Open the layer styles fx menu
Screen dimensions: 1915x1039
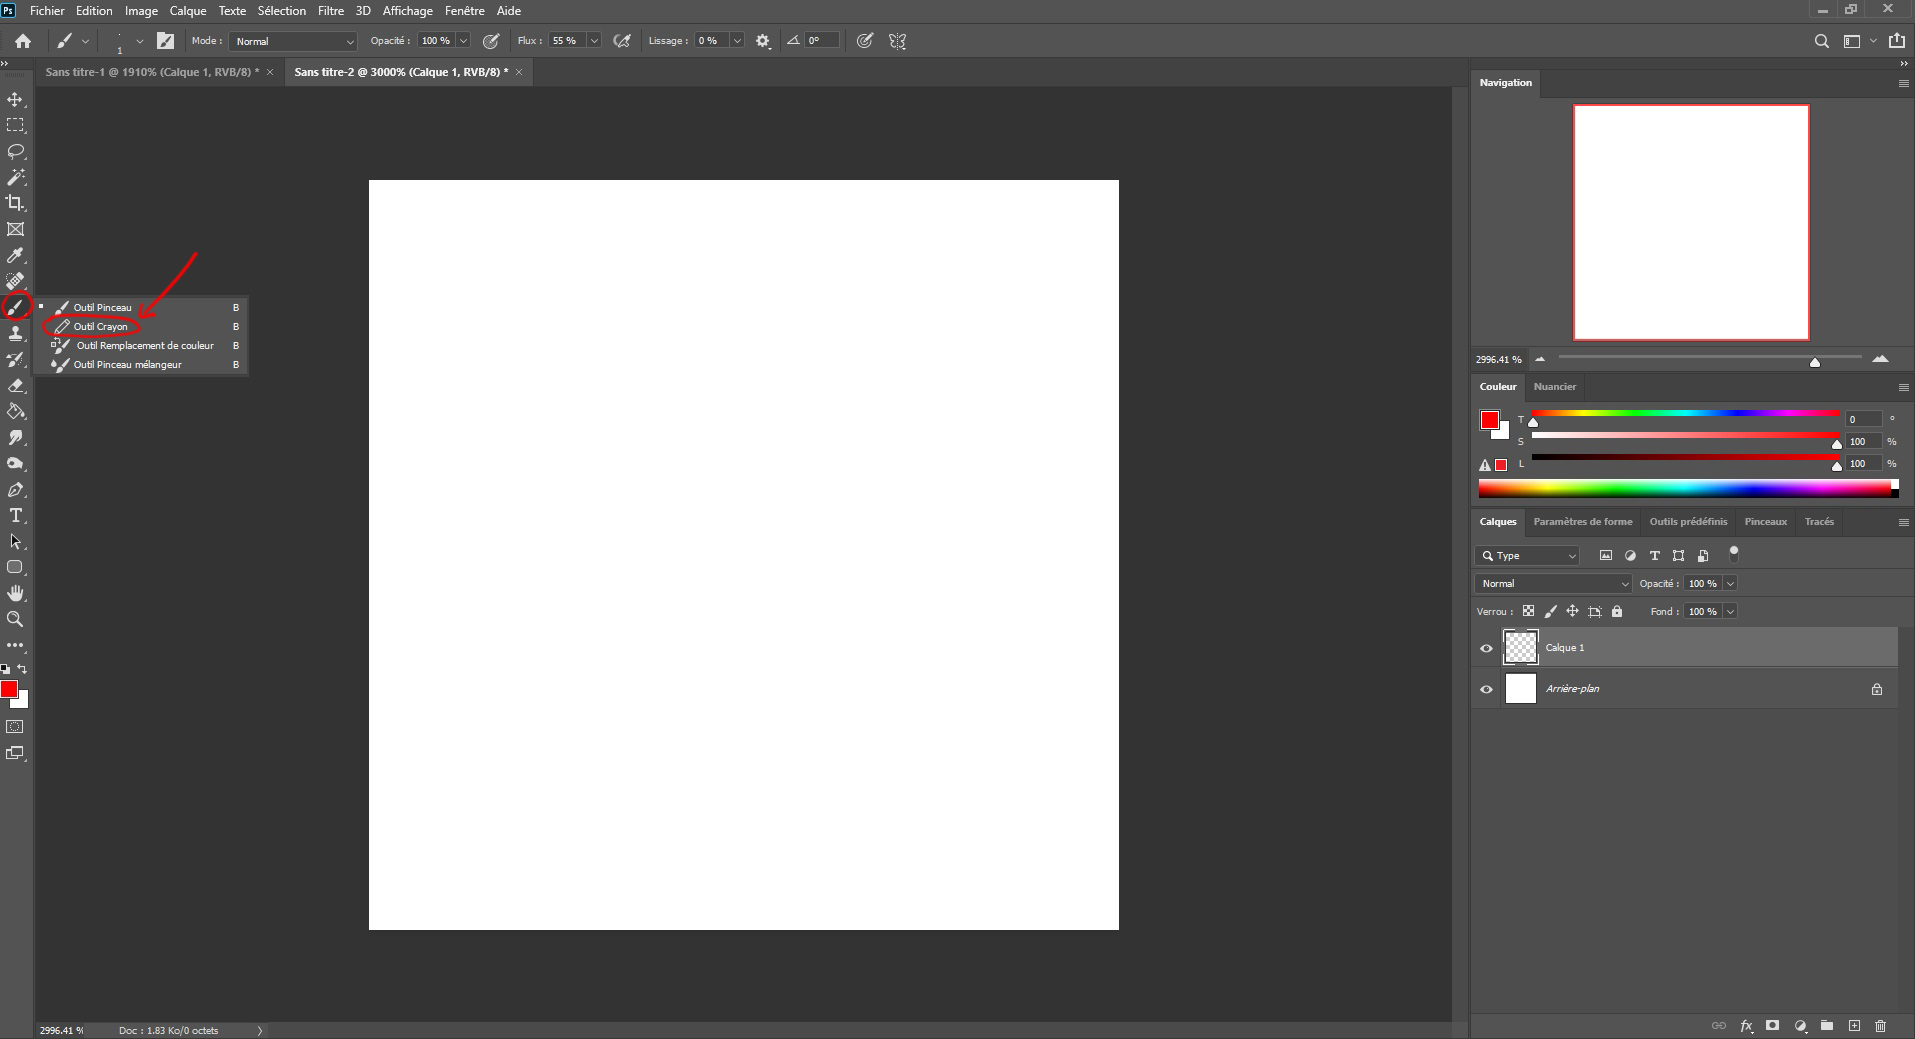pyautogui.click(x=1746, y=1026)
